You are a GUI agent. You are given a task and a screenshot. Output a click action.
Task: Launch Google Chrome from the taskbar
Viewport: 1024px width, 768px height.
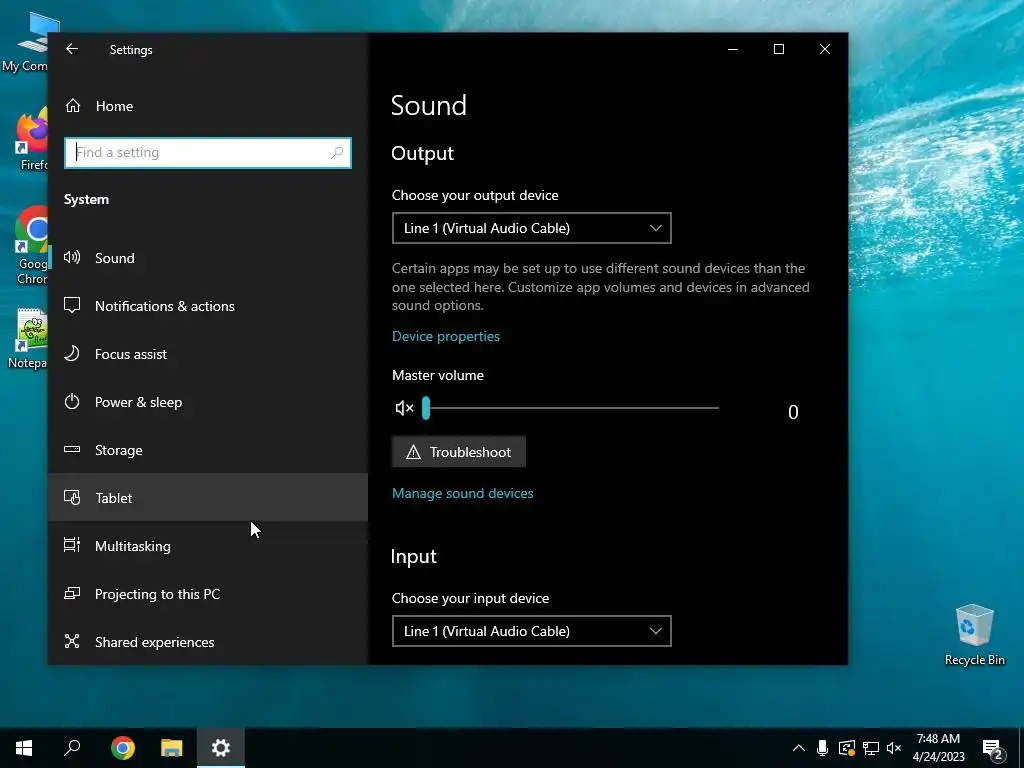[123, 748]
